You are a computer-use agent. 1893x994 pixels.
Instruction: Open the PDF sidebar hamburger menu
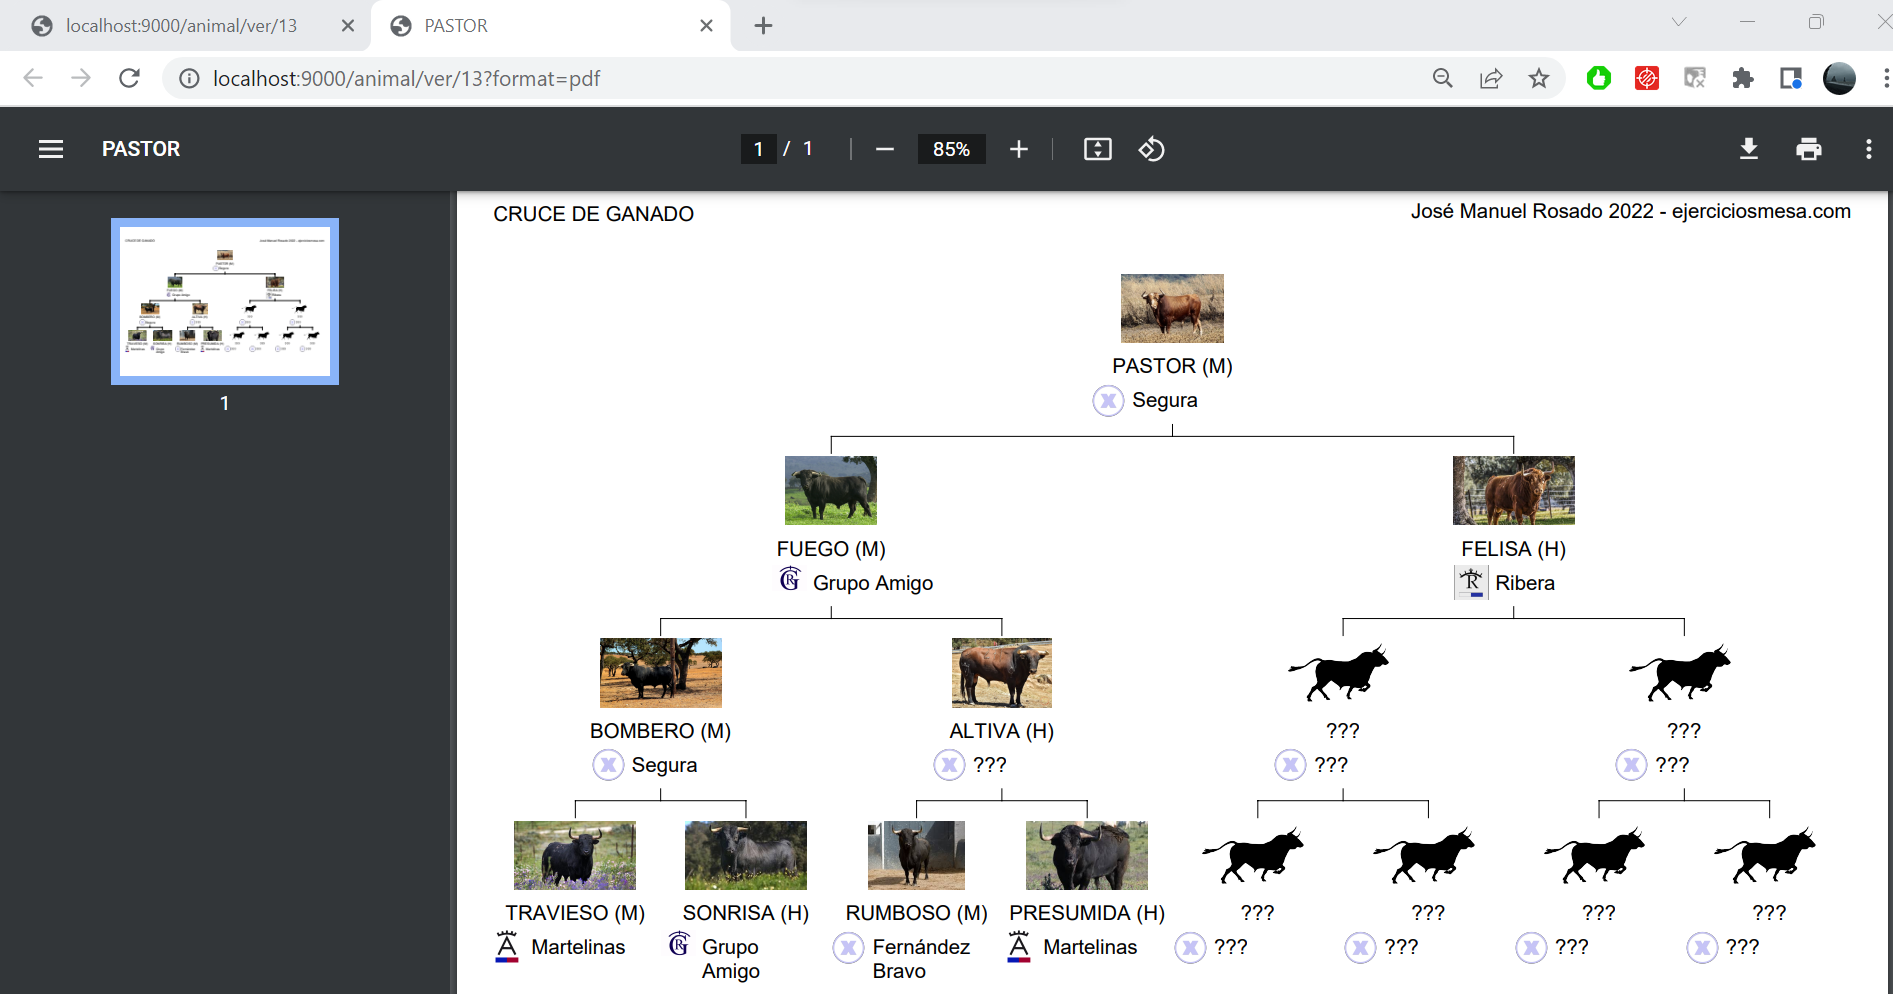coord(50,149)
